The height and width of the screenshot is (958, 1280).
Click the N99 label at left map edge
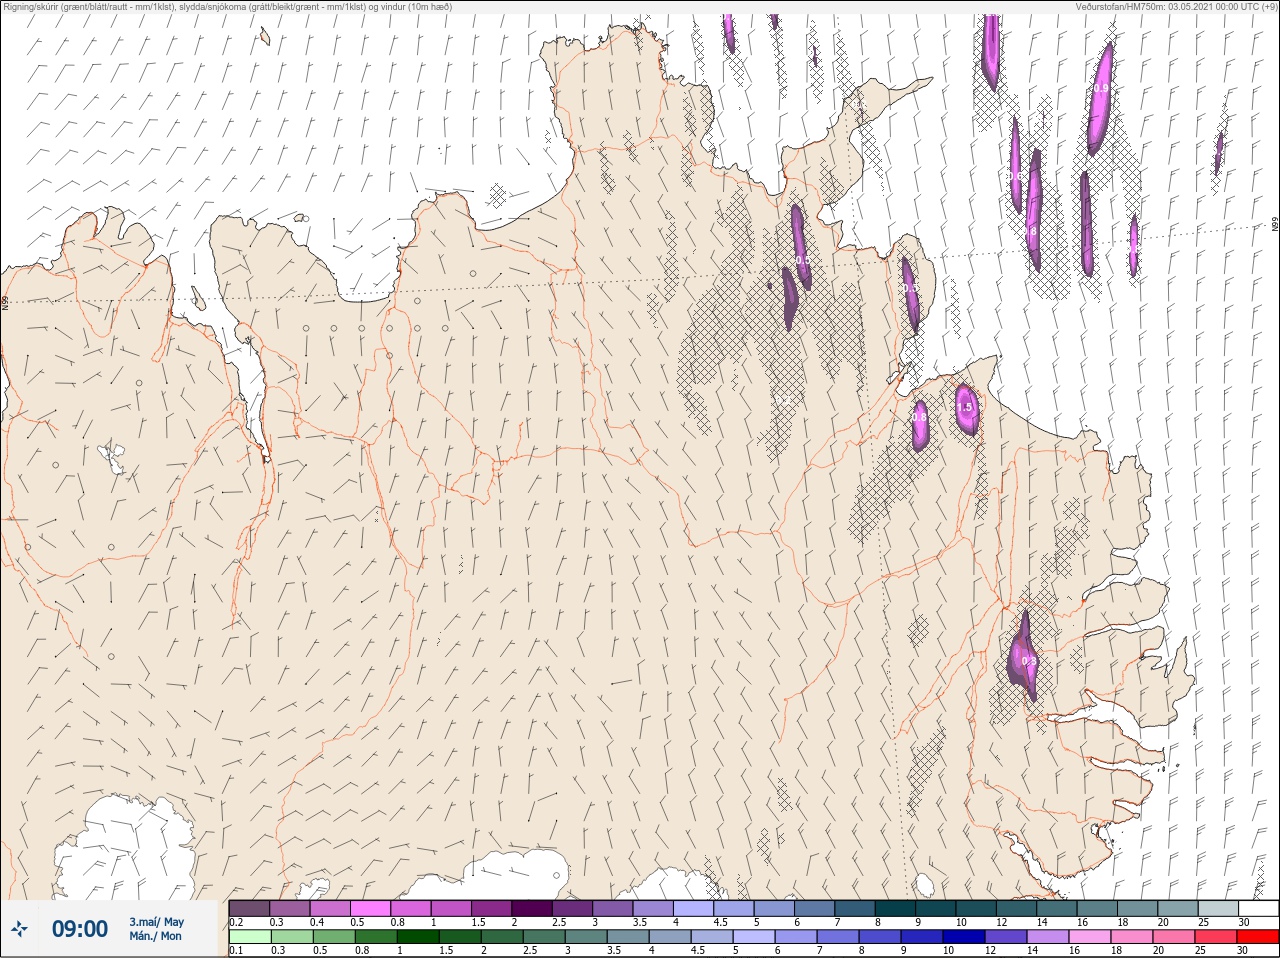[5, 301]
